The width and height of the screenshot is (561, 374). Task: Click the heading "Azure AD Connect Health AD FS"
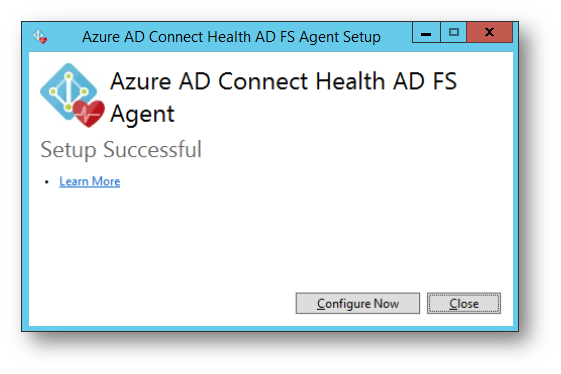tap(283, 81)
